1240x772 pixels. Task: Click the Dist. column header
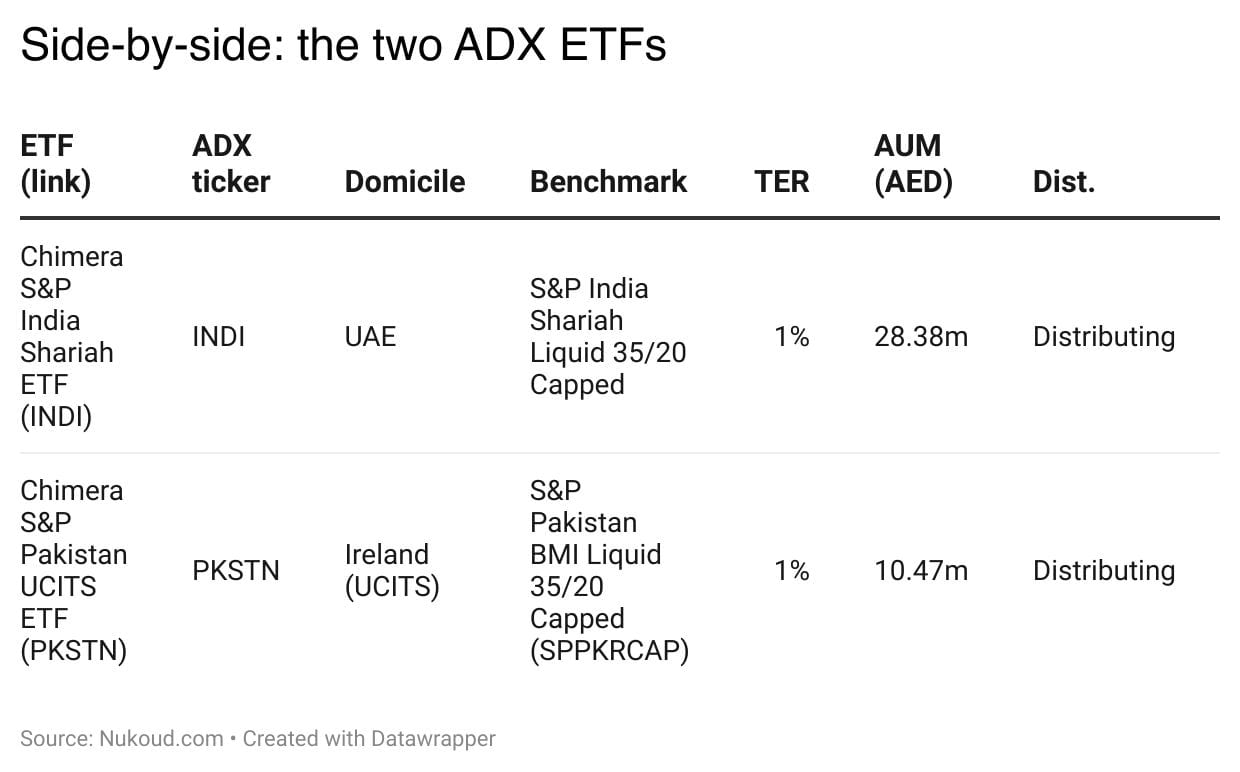[1063, 182]
